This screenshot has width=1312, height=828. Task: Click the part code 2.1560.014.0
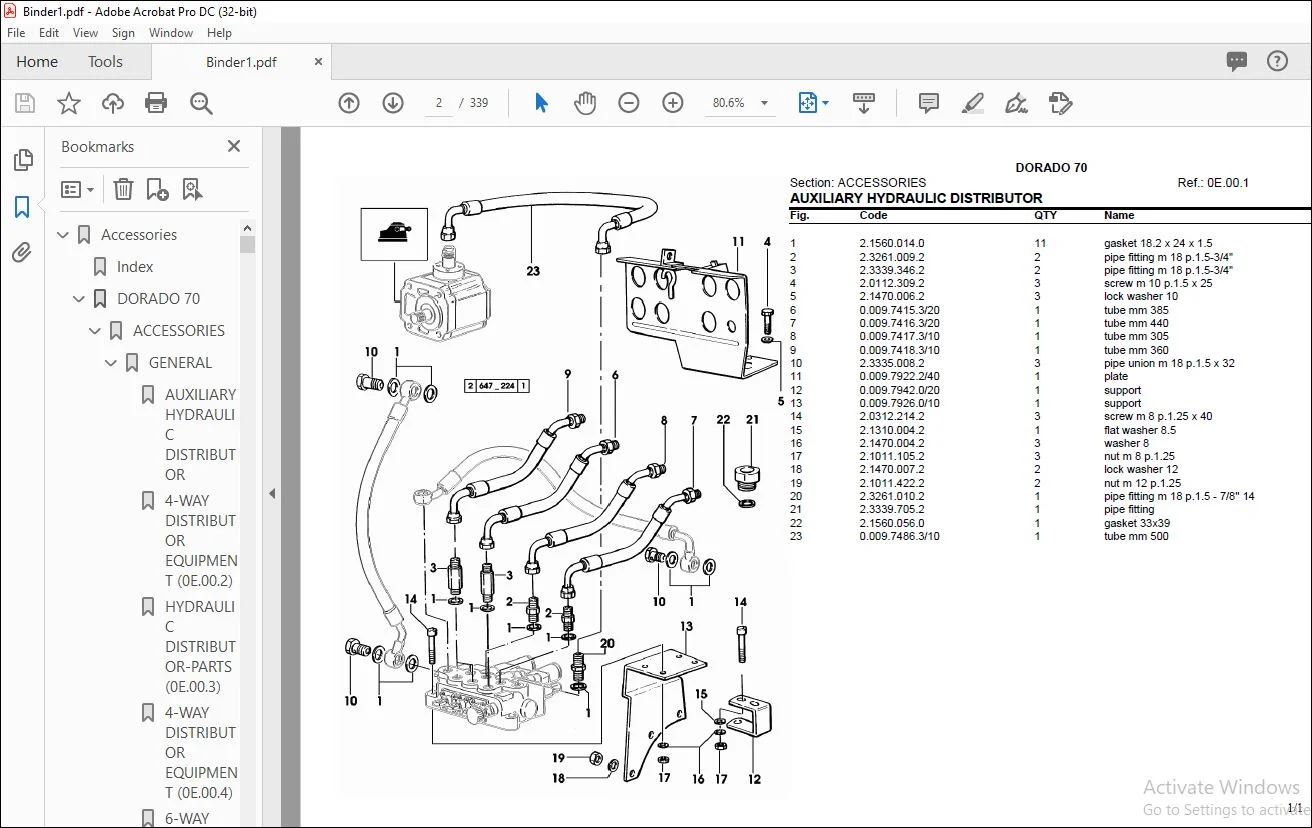pos(892,243)
